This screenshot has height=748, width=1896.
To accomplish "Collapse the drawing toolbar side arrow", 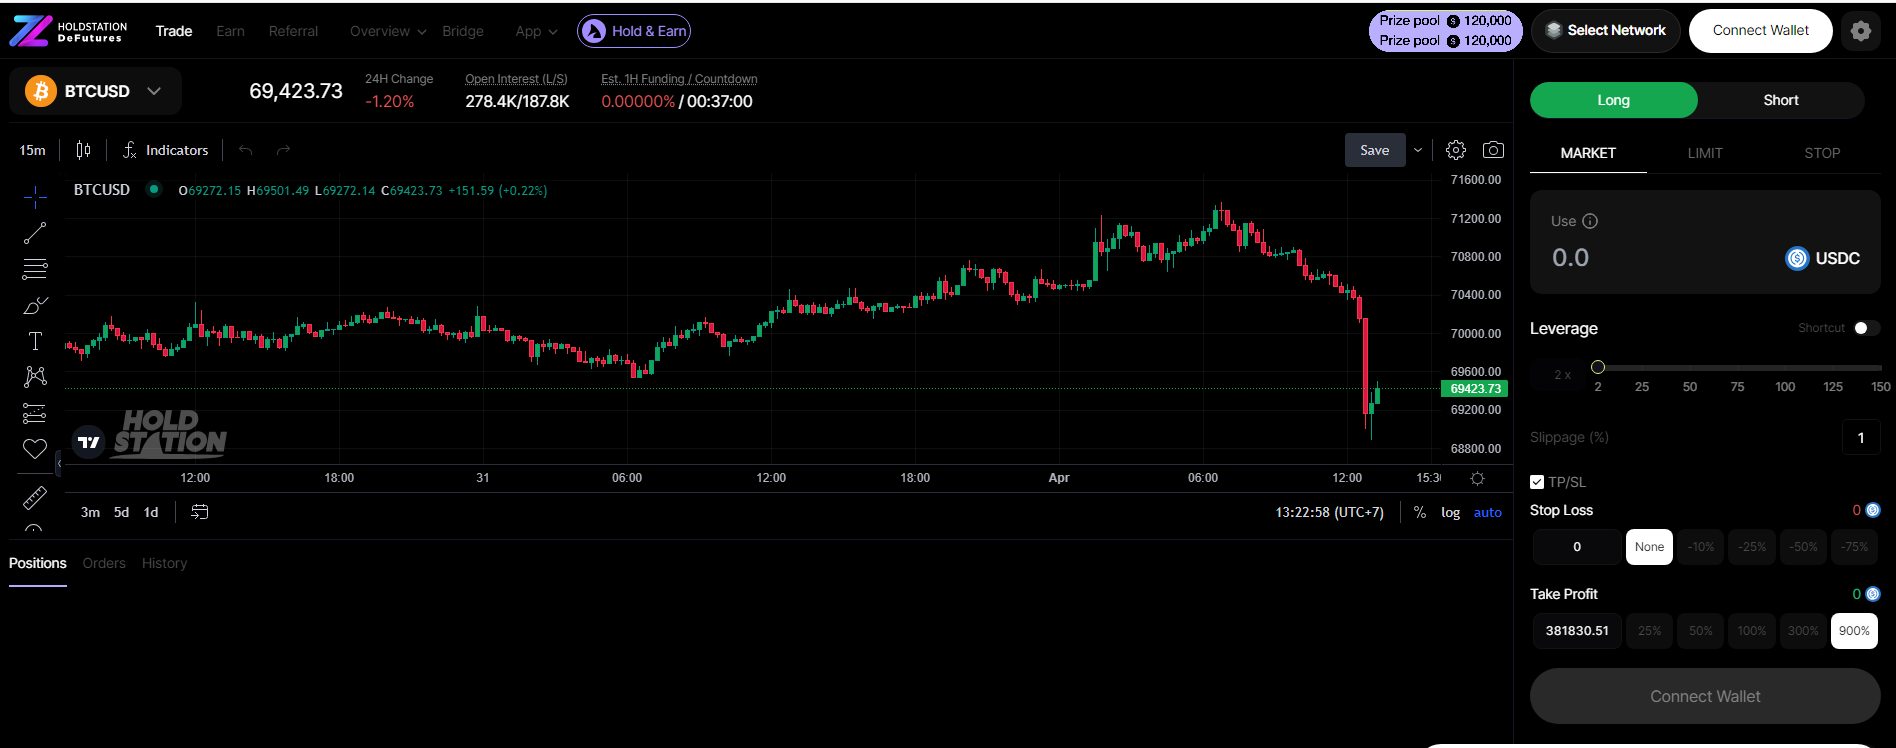I will (59, 463).
